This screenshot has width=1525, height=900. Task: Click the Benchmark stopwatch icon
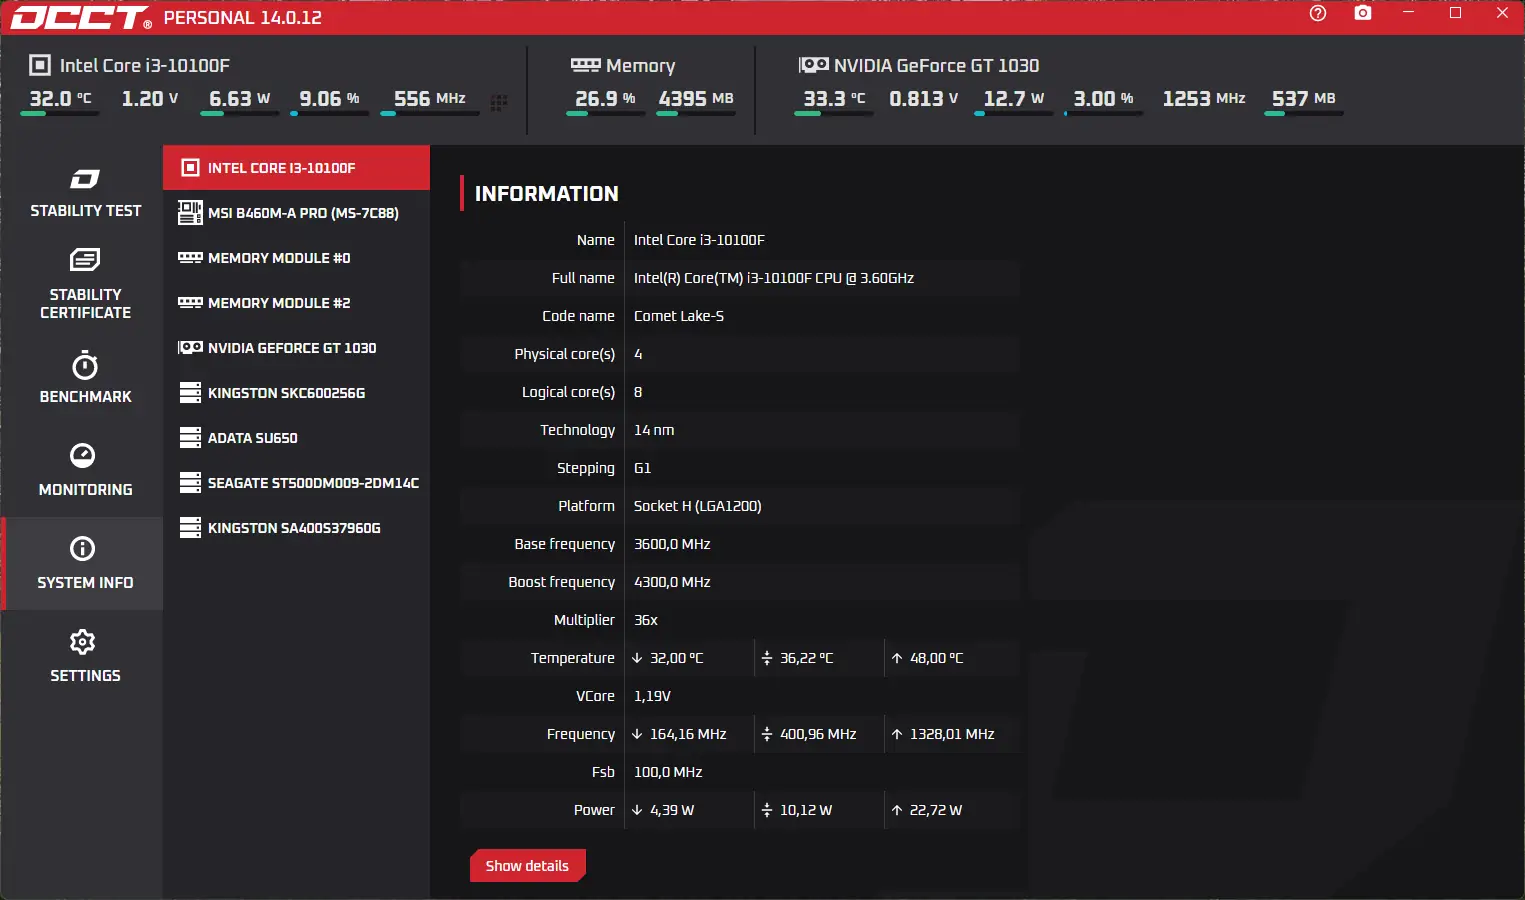pos(85,365)
